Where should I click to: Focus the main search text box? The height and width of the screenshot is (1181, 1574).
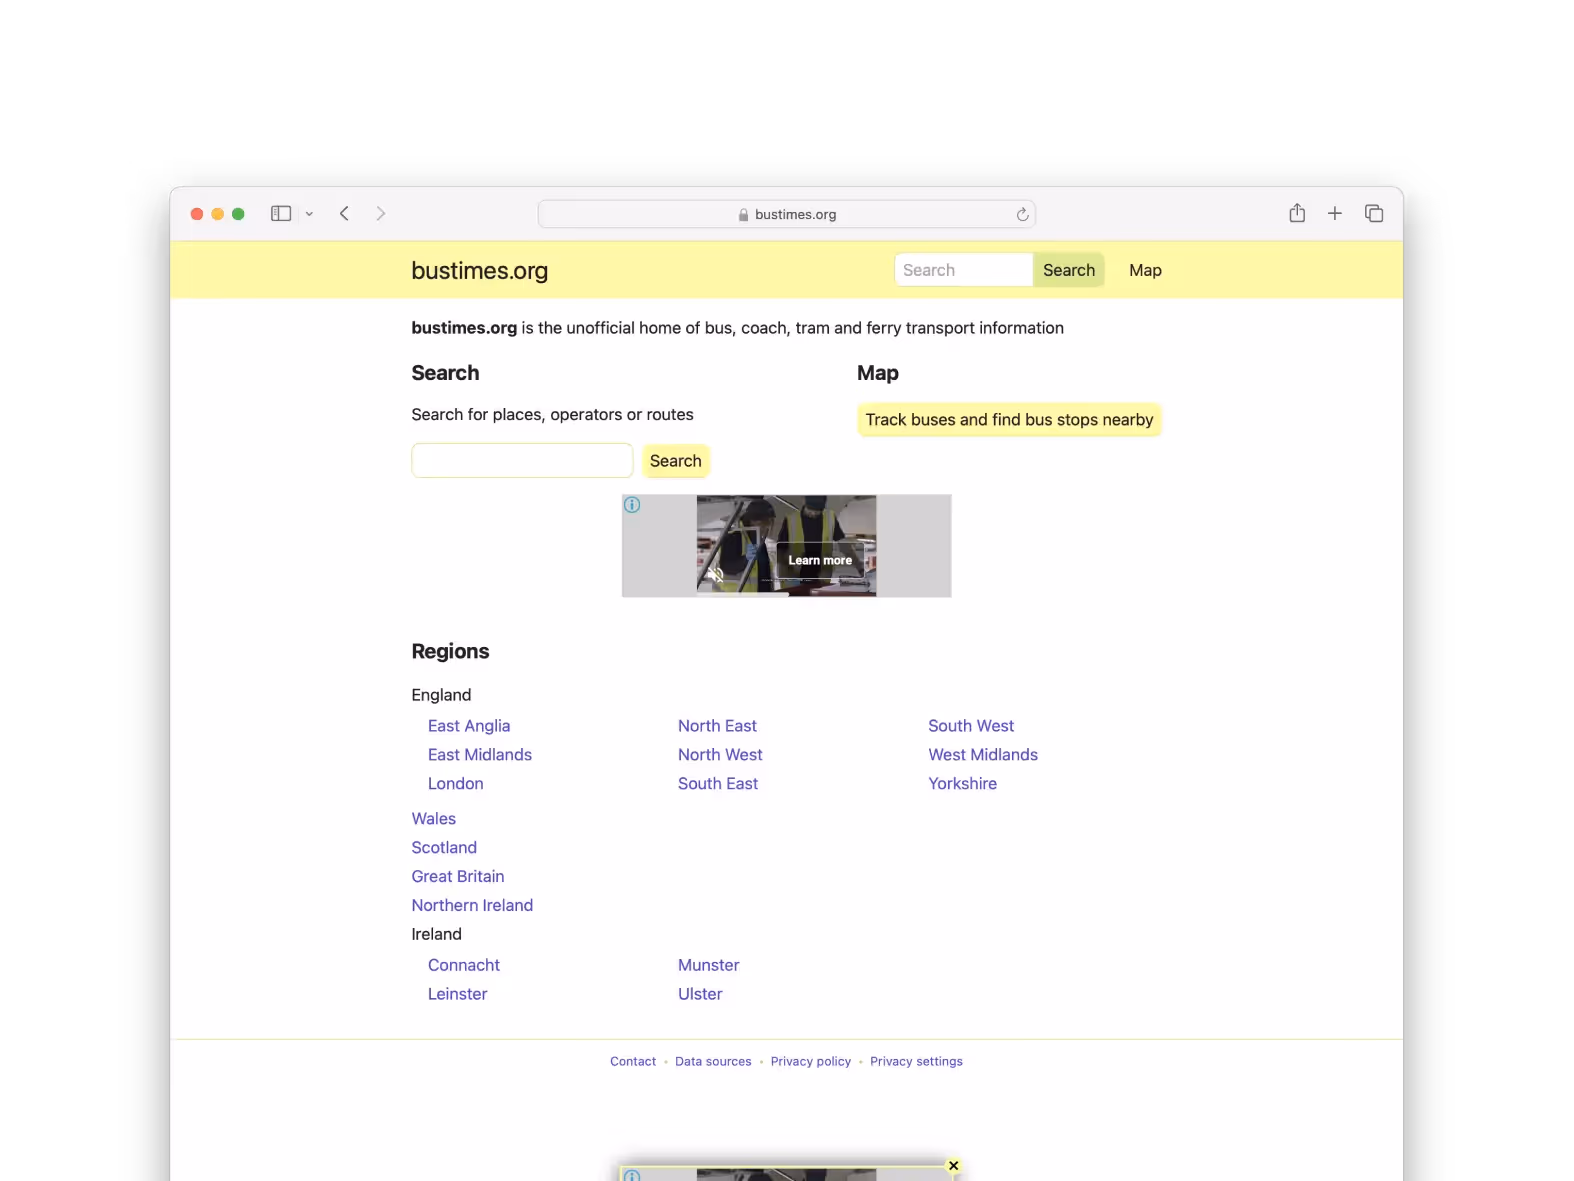pos(522,461)
